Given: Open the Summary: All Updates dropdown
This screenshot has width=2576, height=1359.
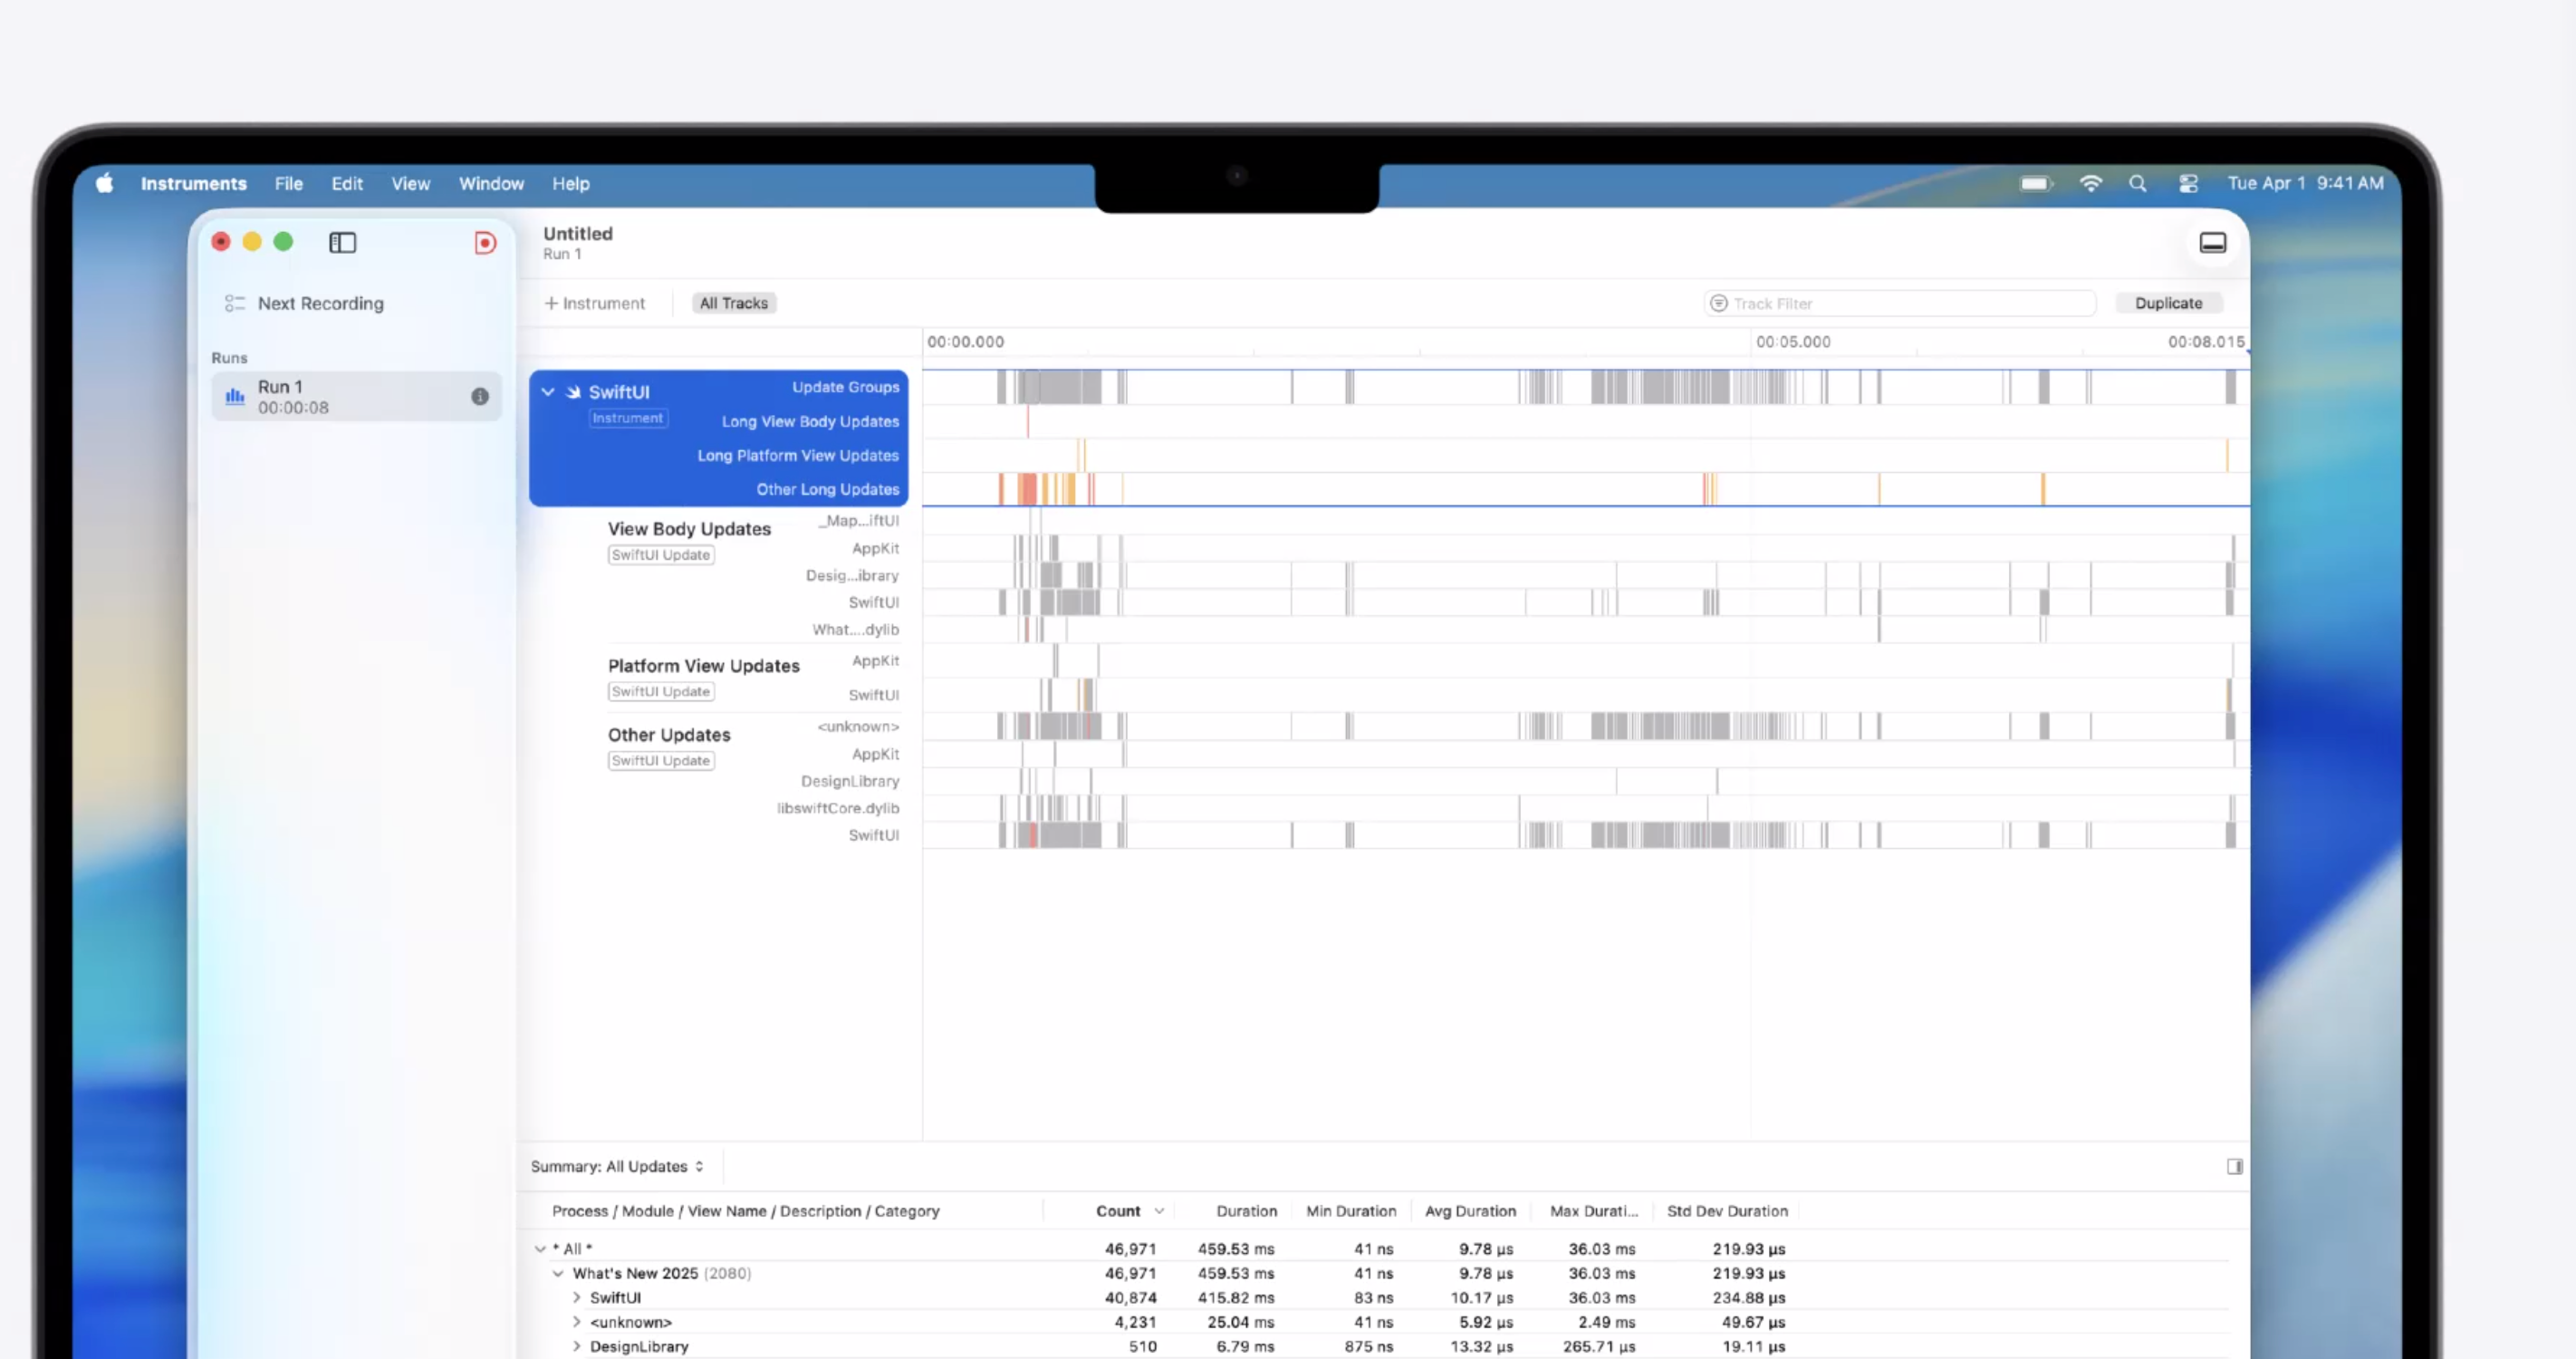Looking at the screenshot, I should click(617, 1167).
